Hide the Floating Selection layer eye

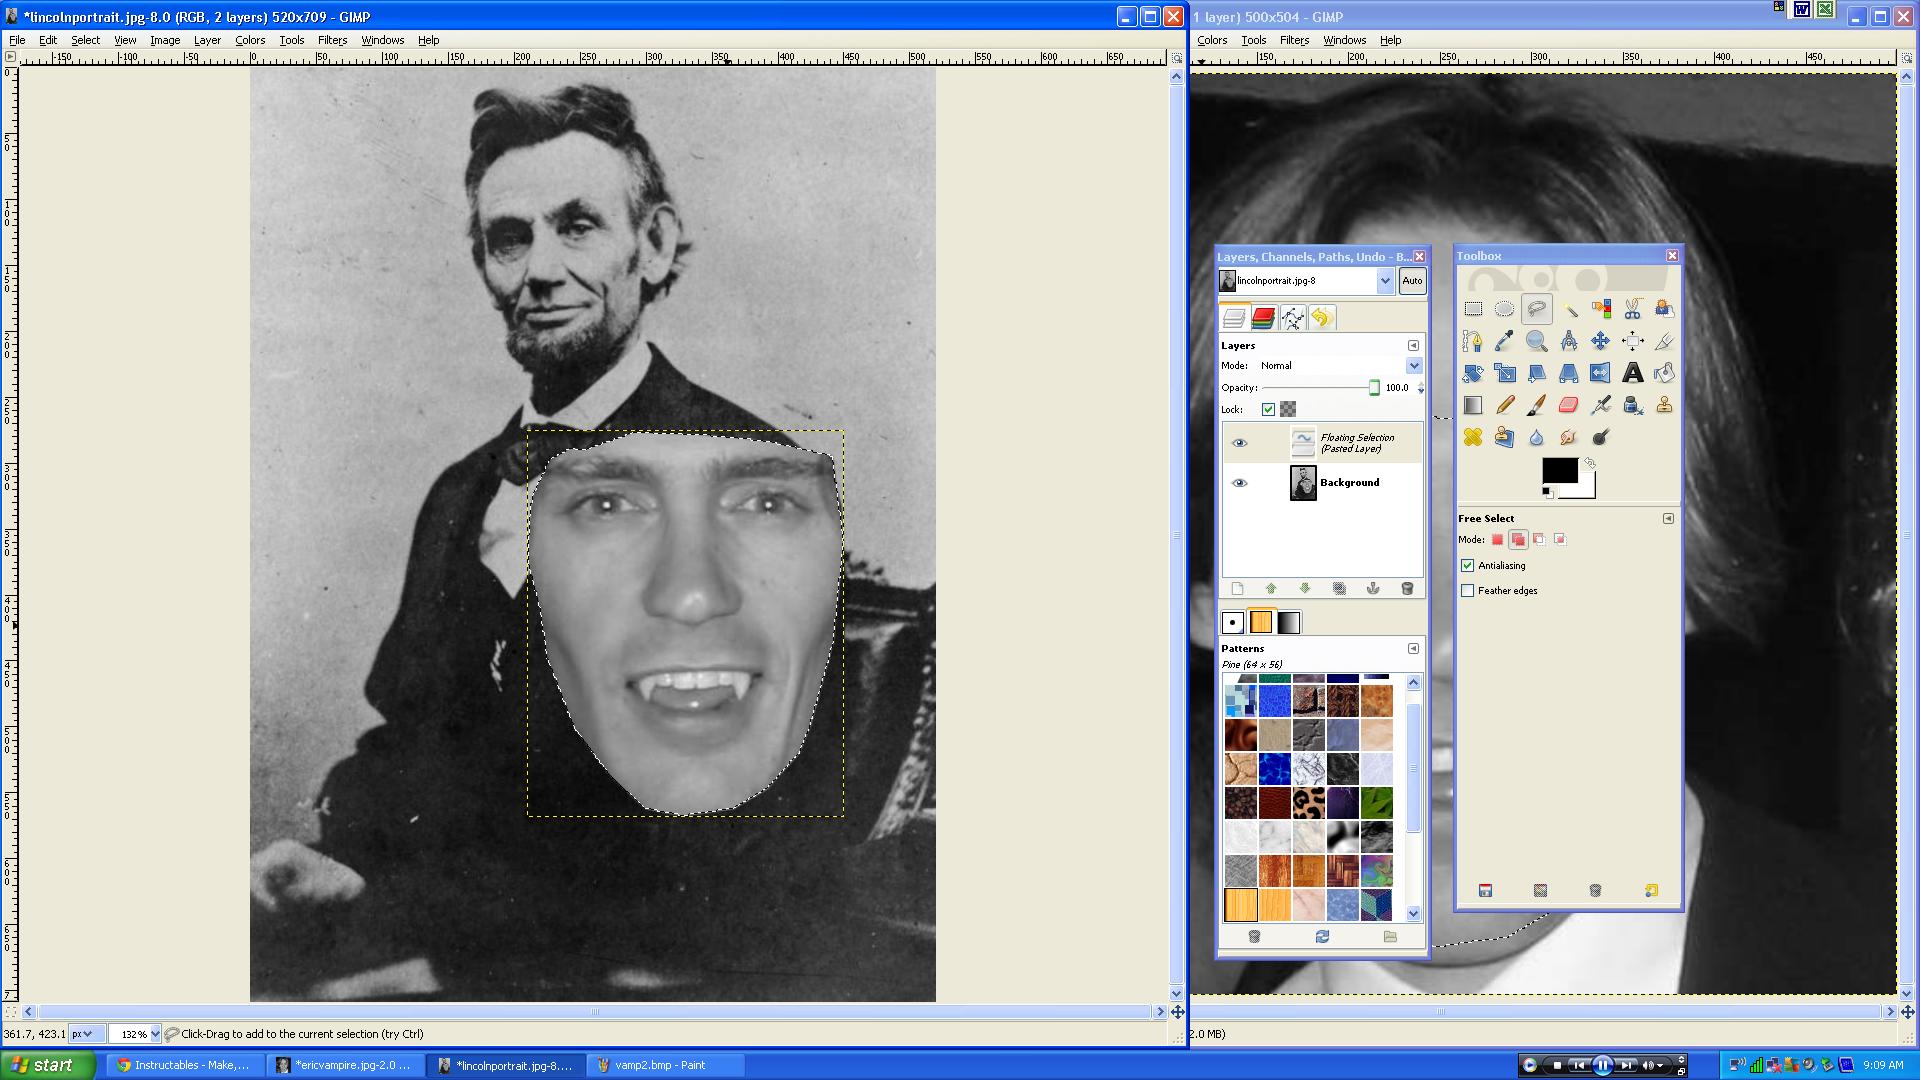[x=1240, y=443]
